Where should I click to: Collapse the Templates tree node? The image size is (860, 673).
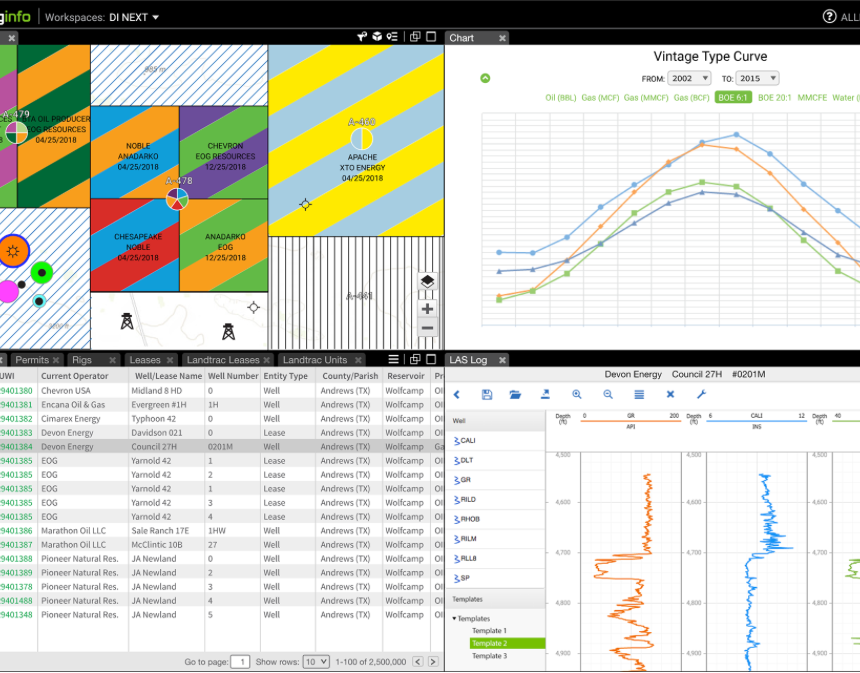tap(454, 618)
